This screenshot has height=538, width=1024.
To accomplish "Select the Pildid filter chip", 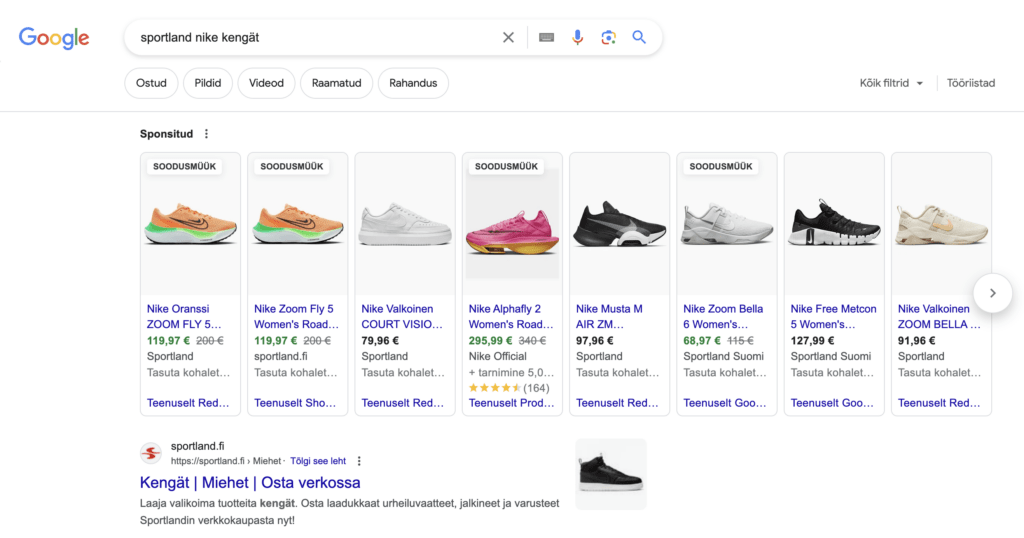I will (208, 83).
